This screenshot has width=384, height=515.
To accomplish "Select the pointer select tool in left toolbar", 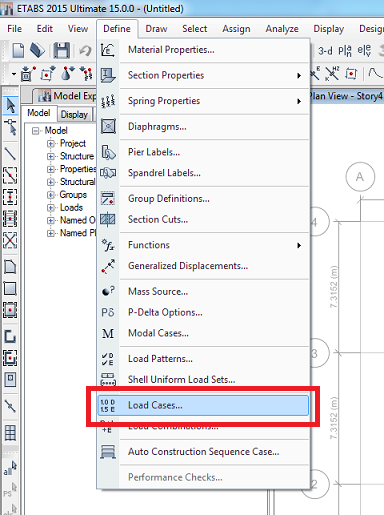I will coord(10,105).
